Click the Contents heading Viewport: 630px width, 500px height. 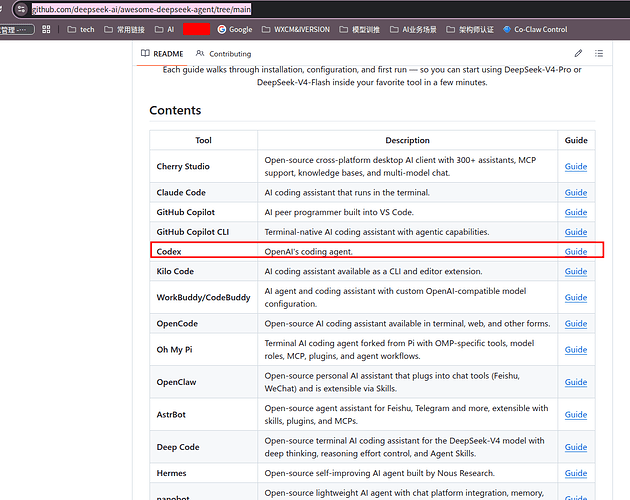tap(175, 110)
